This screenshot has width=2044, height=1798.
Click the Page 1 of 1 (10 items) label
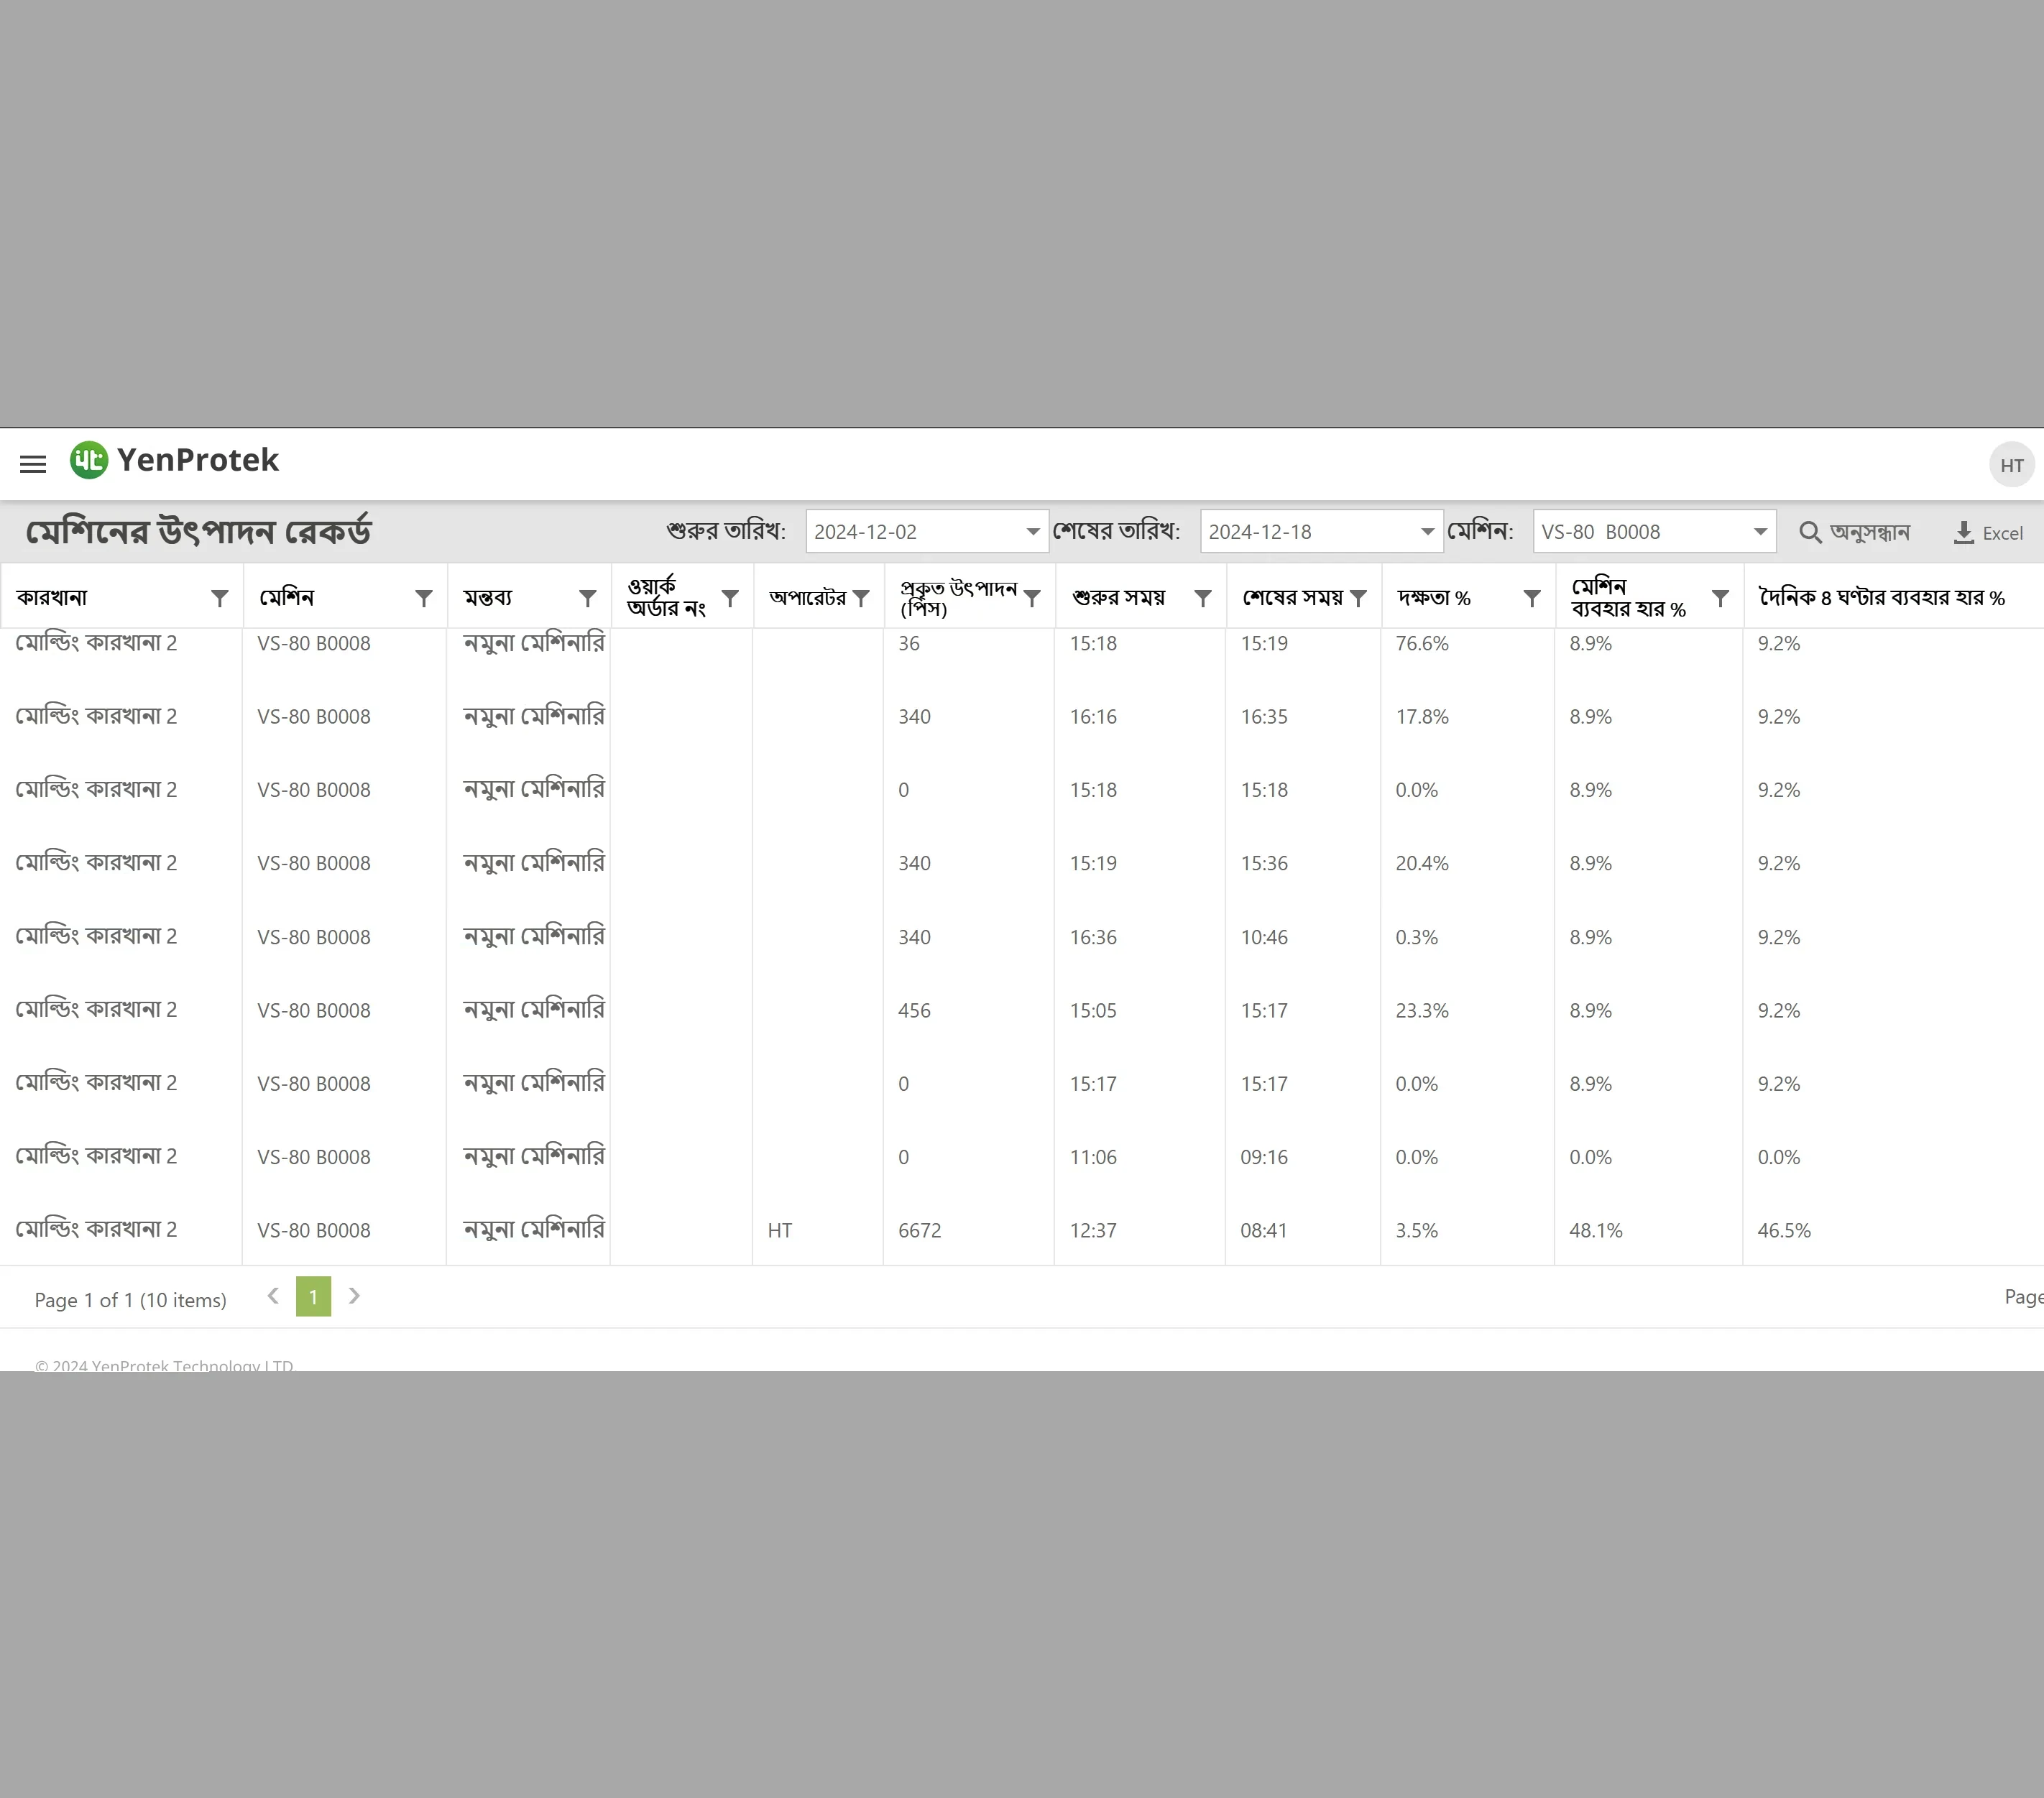click(131, 1300)
